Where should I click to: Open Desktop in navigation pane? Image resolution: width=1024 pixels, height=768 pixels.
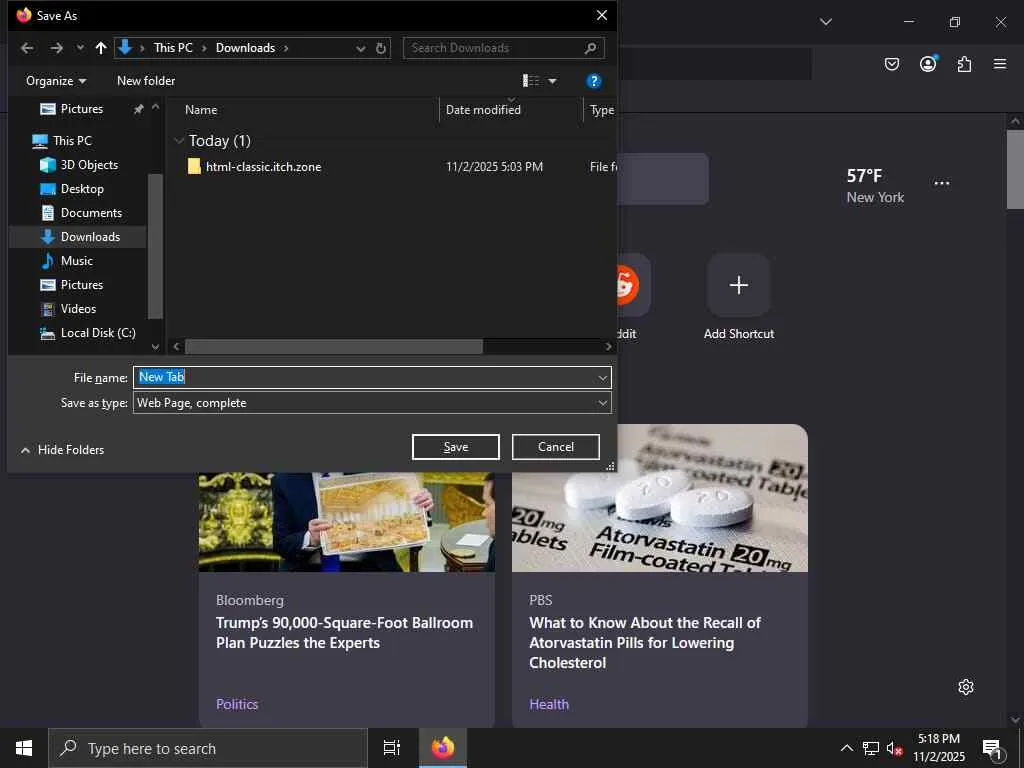(x=82, y=189)
